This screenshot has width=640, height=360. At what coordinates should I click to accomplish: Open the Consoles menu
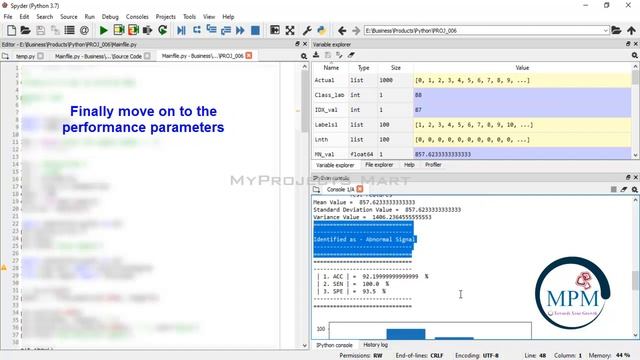[x=137, y=17]
